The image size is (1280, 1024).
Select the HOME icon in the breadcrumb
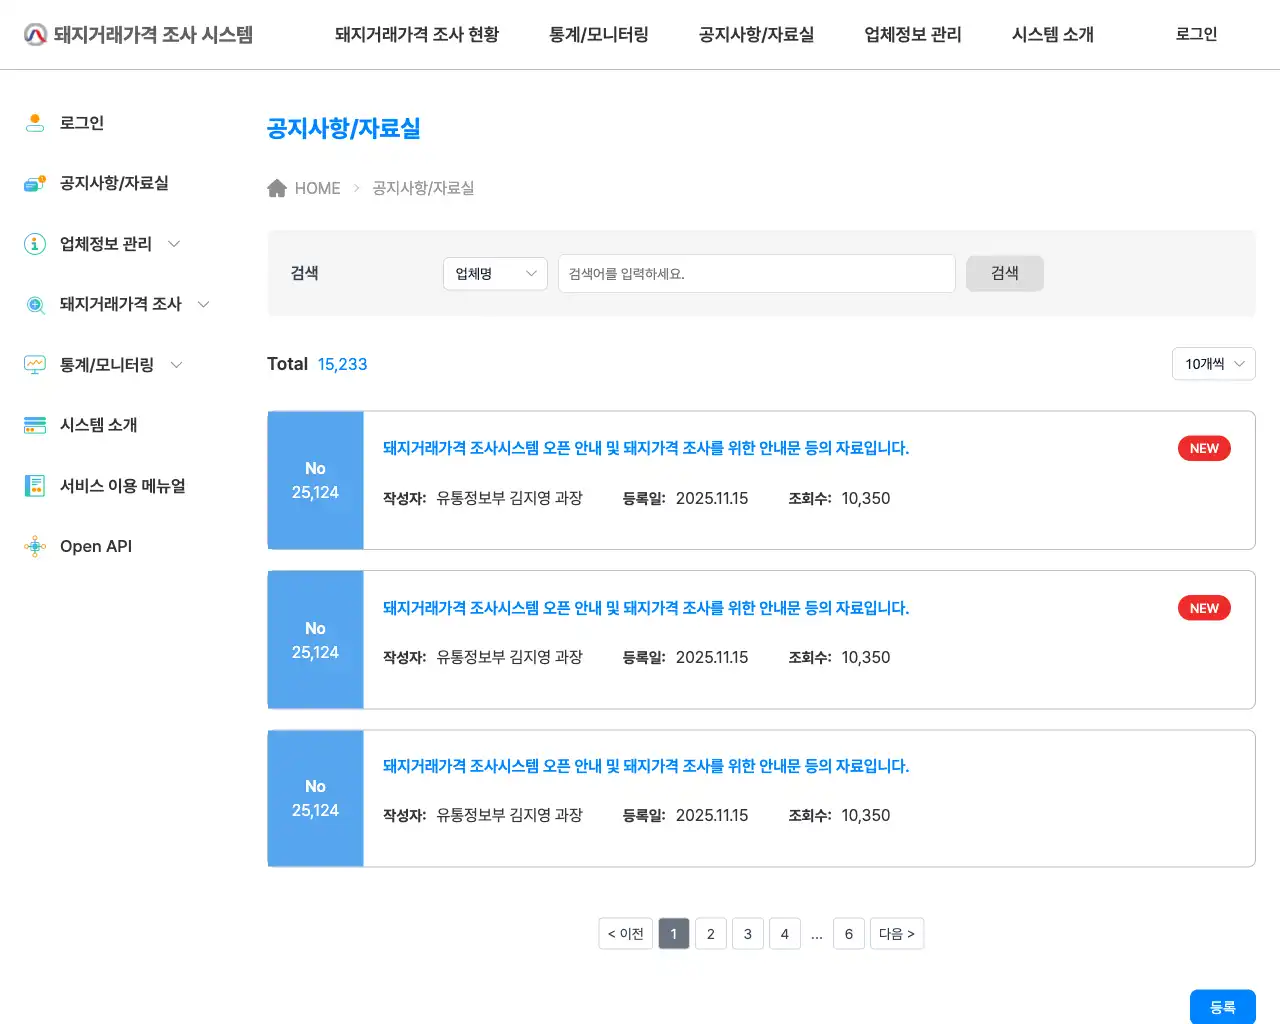pyautogui.click(x=277, y=187)
